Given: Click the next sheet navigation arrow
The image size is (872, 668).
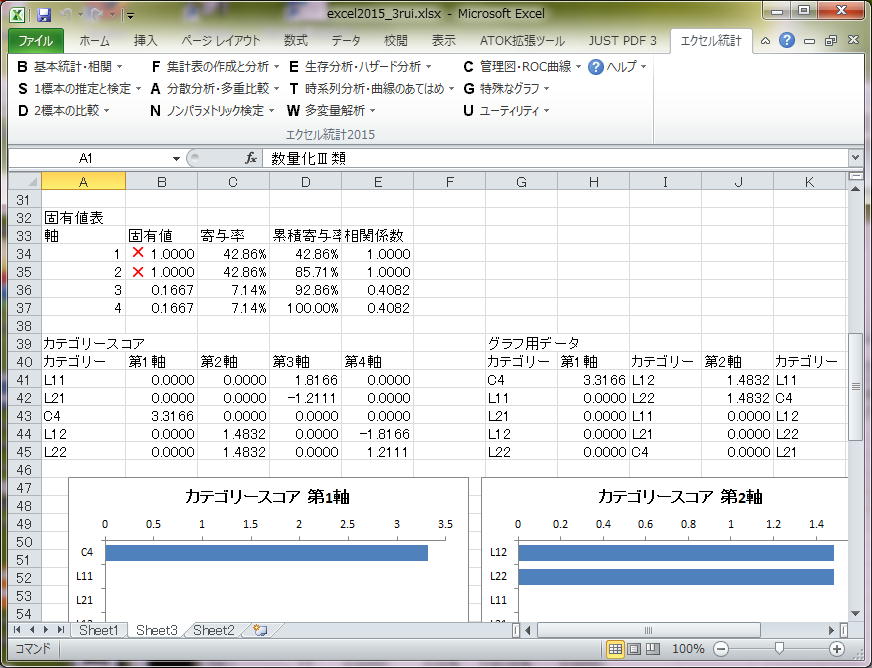Looking at the screenshot, I should [x=46, y=630].
